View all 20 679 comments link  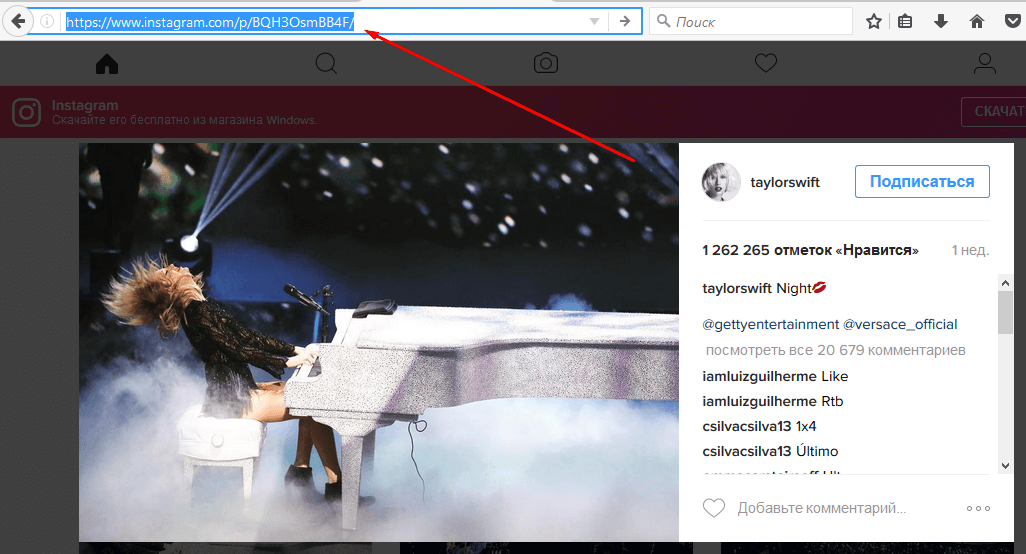(x=835, y=350)
